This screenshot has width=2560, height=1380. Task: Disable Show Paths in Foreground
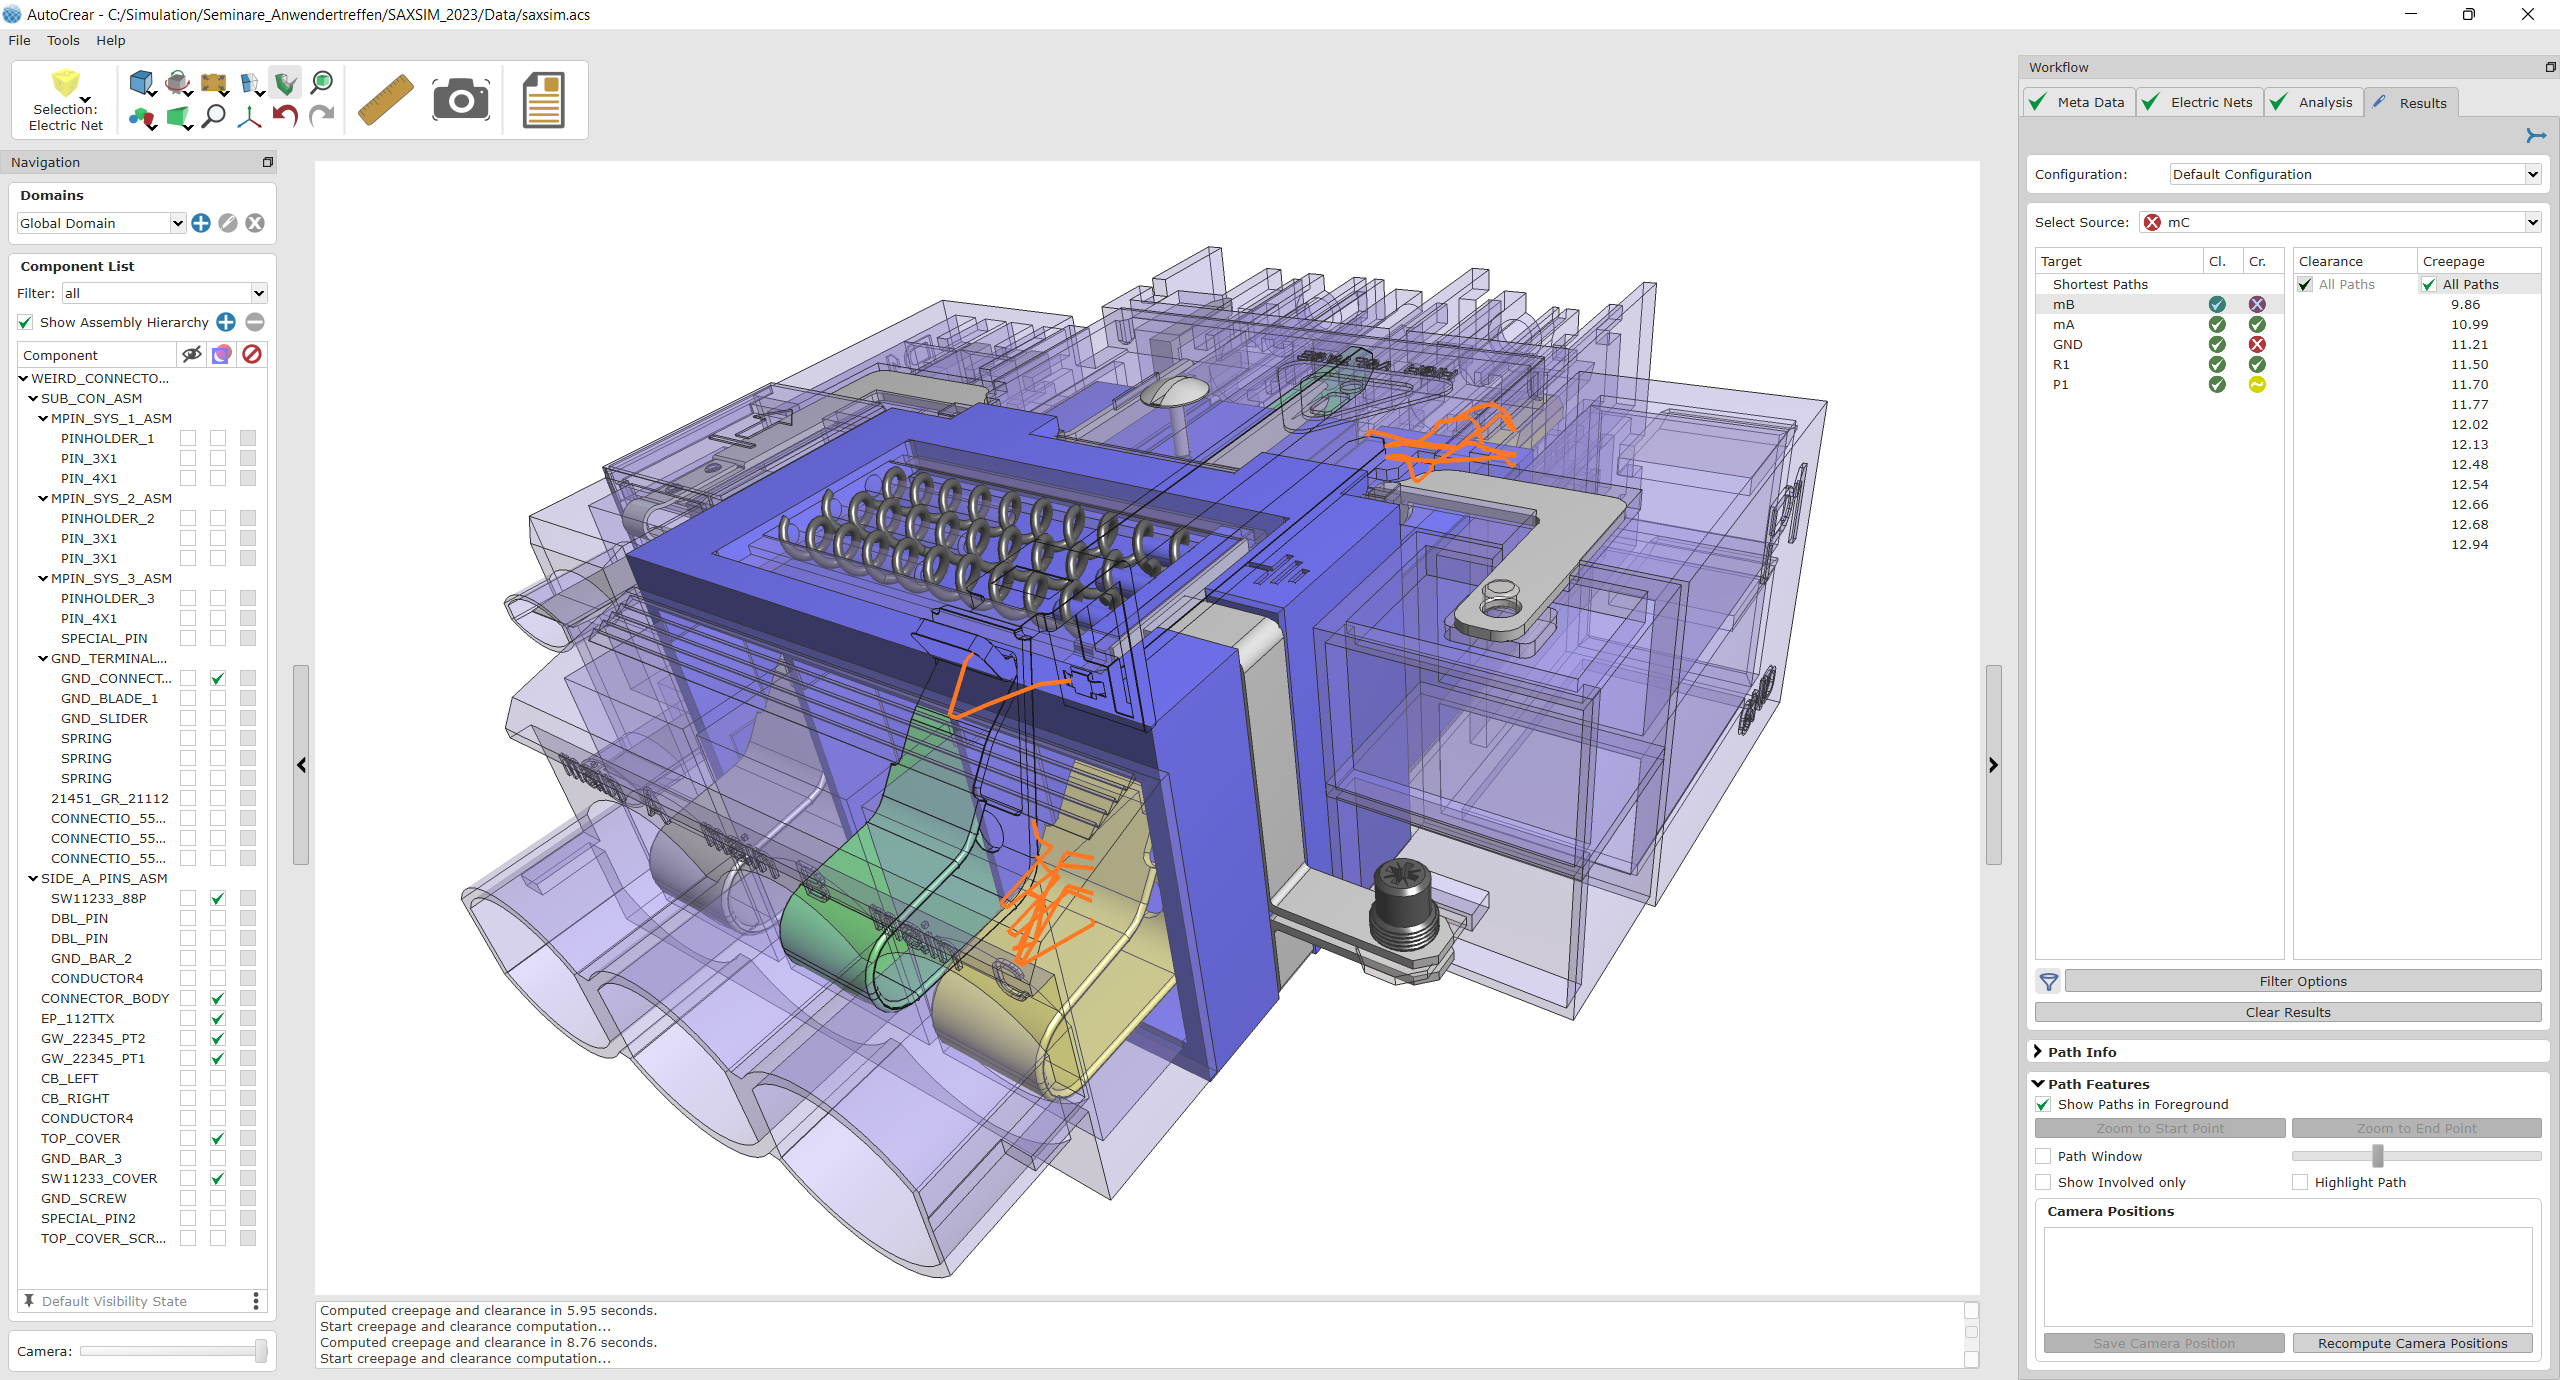(2043, 1104)
